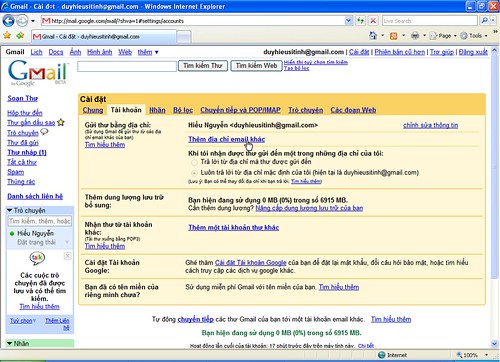This screenshot has width=500, height=362.
Task: Click Thêm địa chỉ email khác link
Action: coord(226,139)
